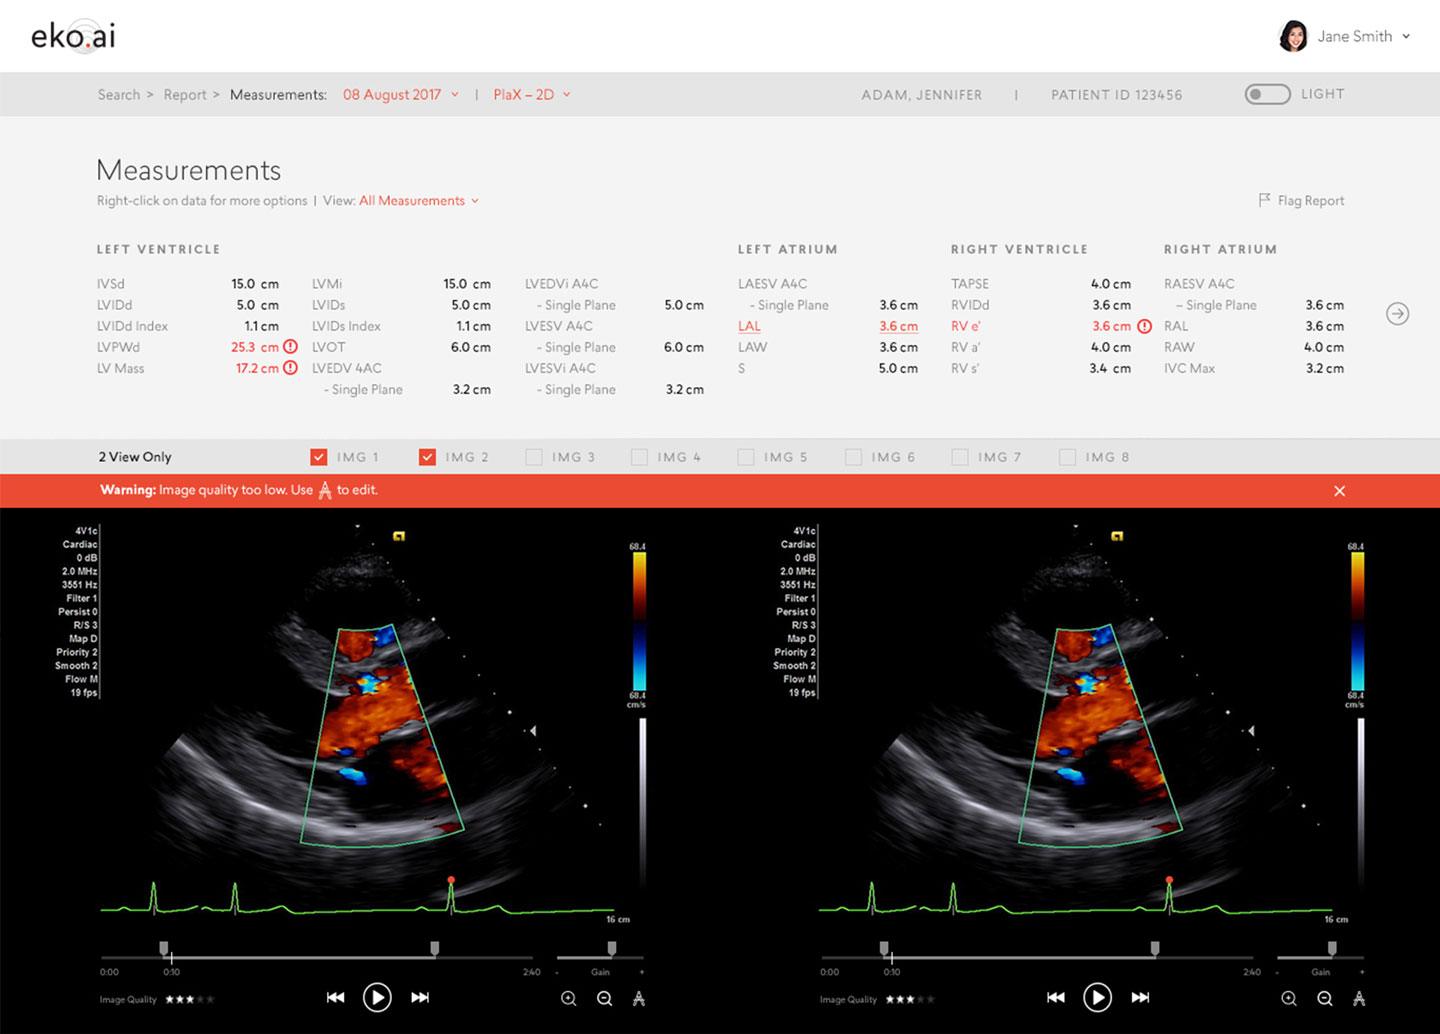Viewport: 1440px width, 1034px height.
Task: Toggle the LIGHT theme switch
Action: (x=1266, y=93)
